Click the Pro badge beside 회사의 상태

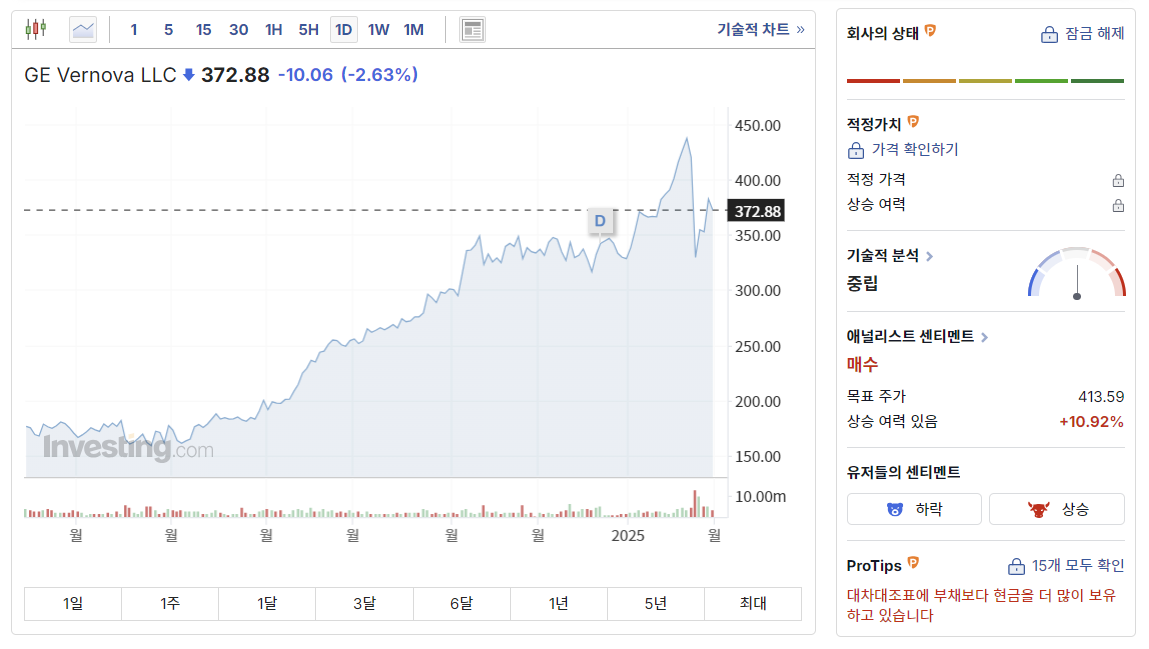[930, 31]
